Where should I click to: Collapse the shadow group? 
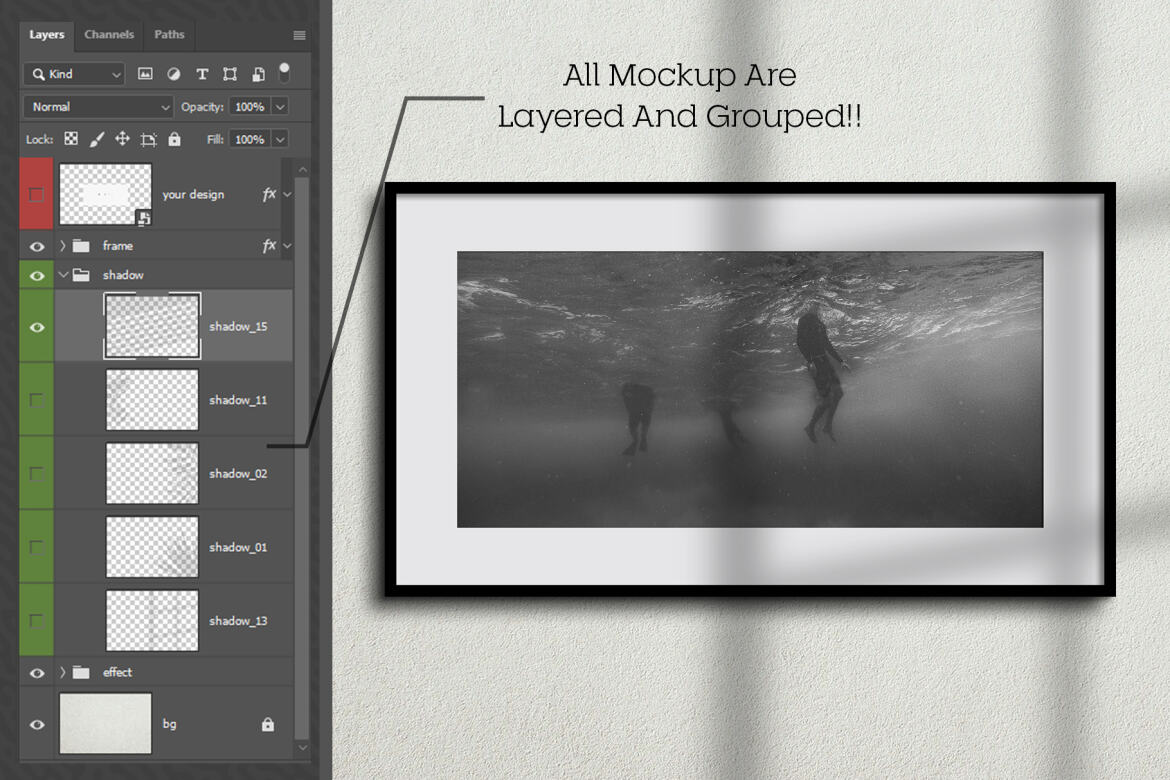[x=62, y=274]
